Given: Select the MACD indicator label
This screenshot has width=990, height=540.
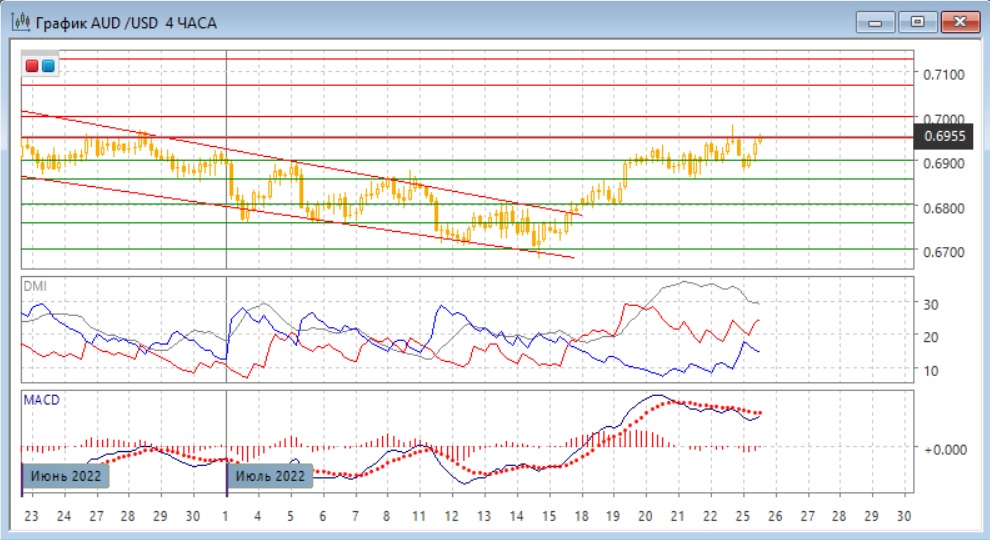Looking at the screenshot, I should (x=40, y=400).
